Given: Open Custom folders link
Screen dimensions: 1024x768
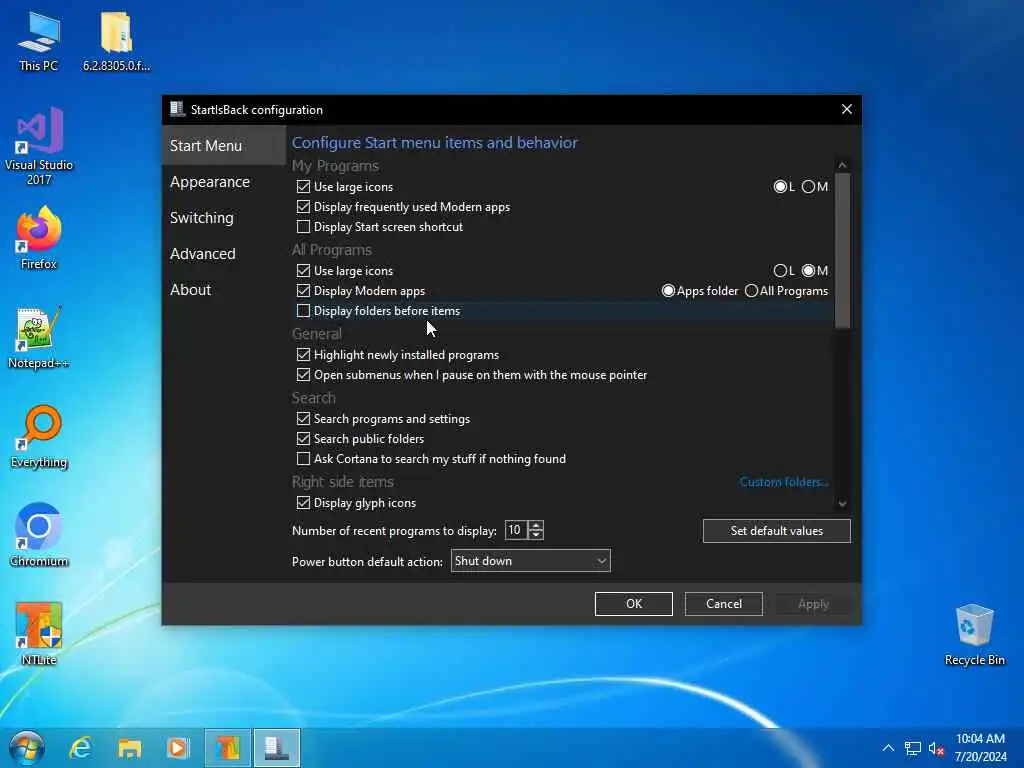Looking at the screenshot, I should tap(784, 482).
